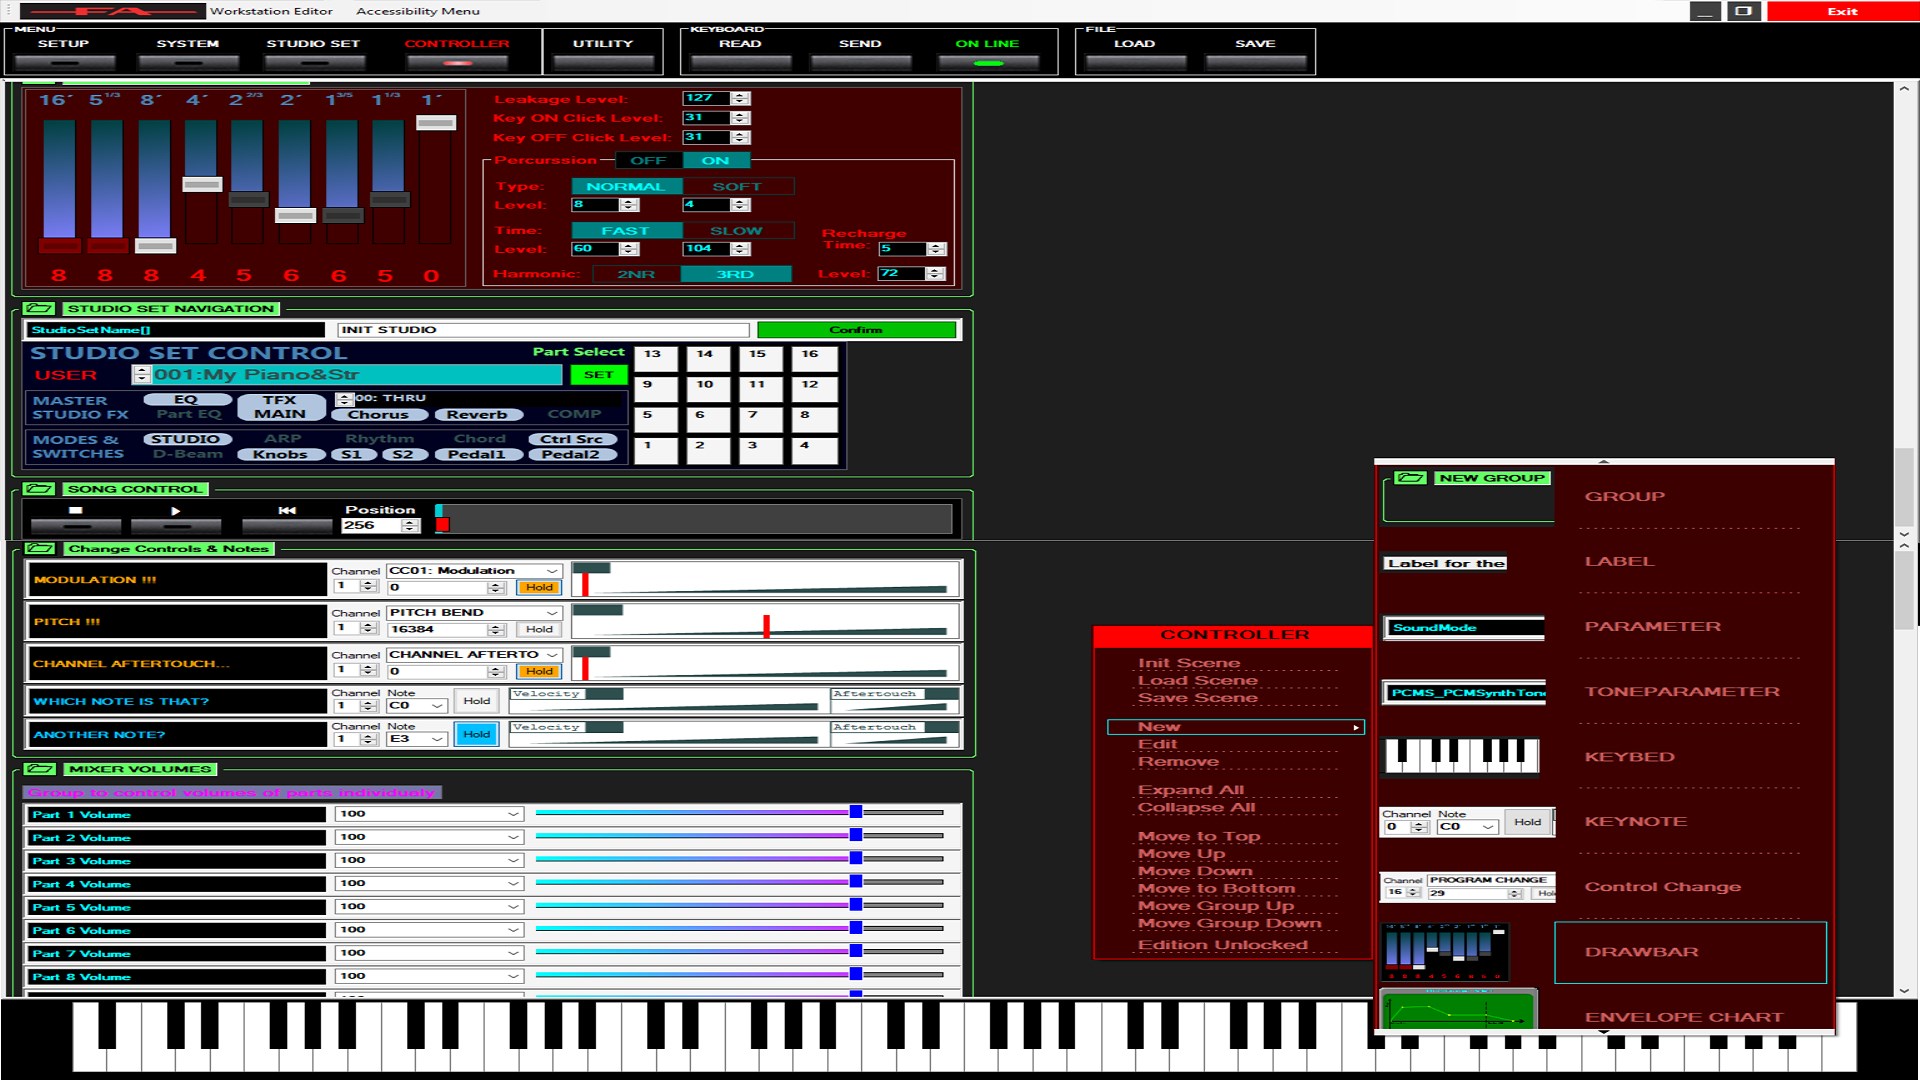Open note E3 dropdown
Viewport: 1920px width, 1080px height.
pyautogui.click(x=437, y=739)
